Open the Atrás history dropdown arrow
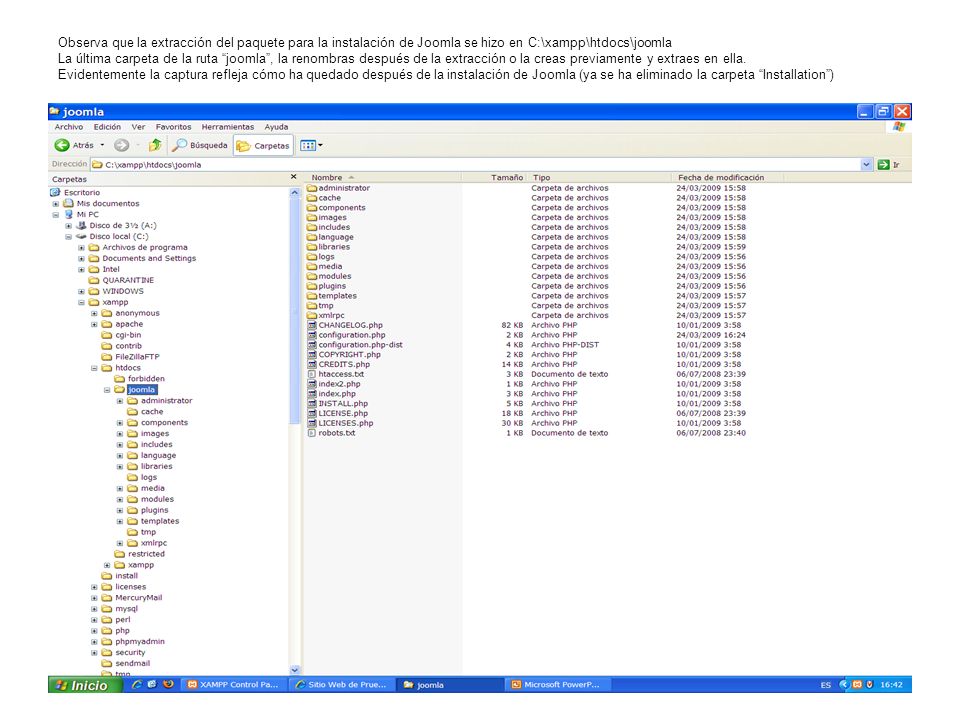Image resolution: width=960 pixels, height=720 pixels. tap(102, 145)
